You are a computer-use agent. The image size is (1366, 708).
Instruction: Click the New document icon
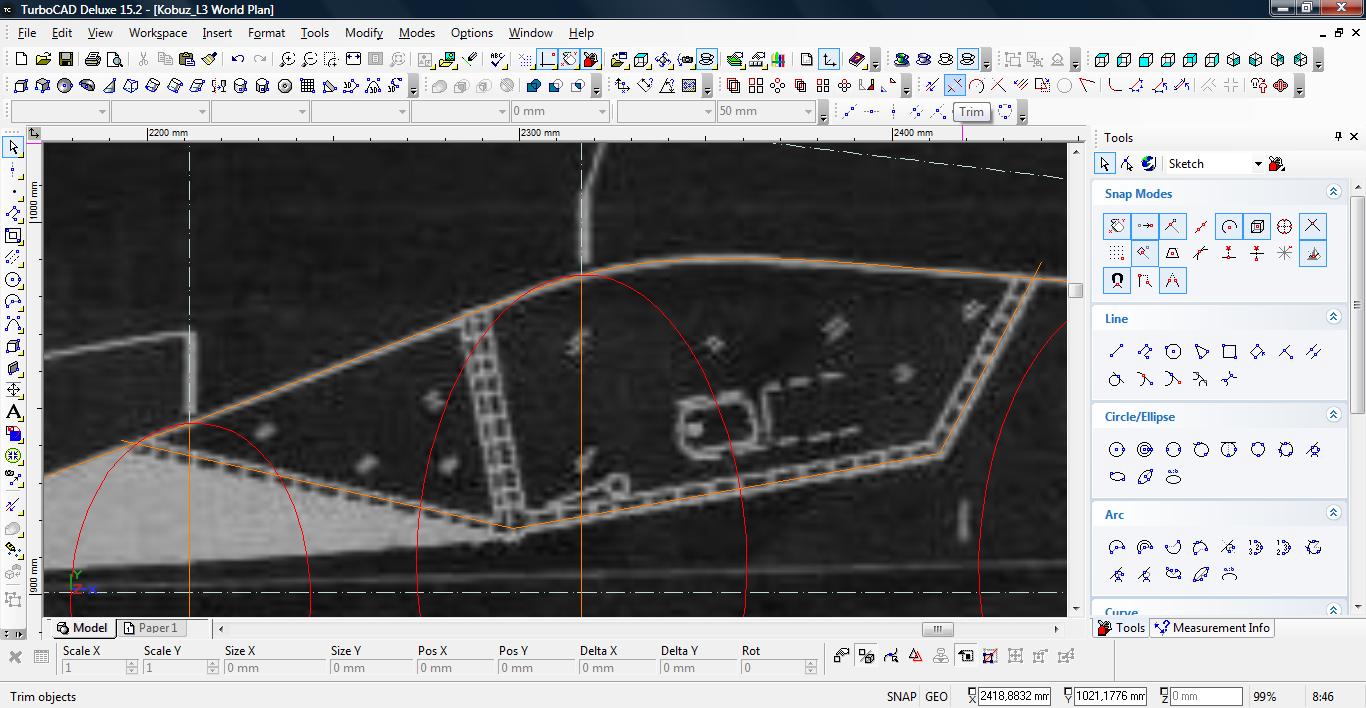pos(21,60)
